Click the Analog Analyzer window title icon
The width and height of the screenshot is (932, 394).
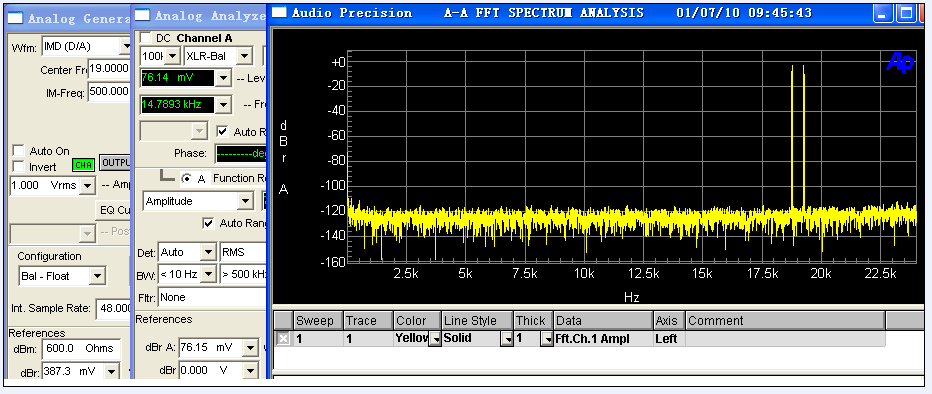[x=143, y=16]
